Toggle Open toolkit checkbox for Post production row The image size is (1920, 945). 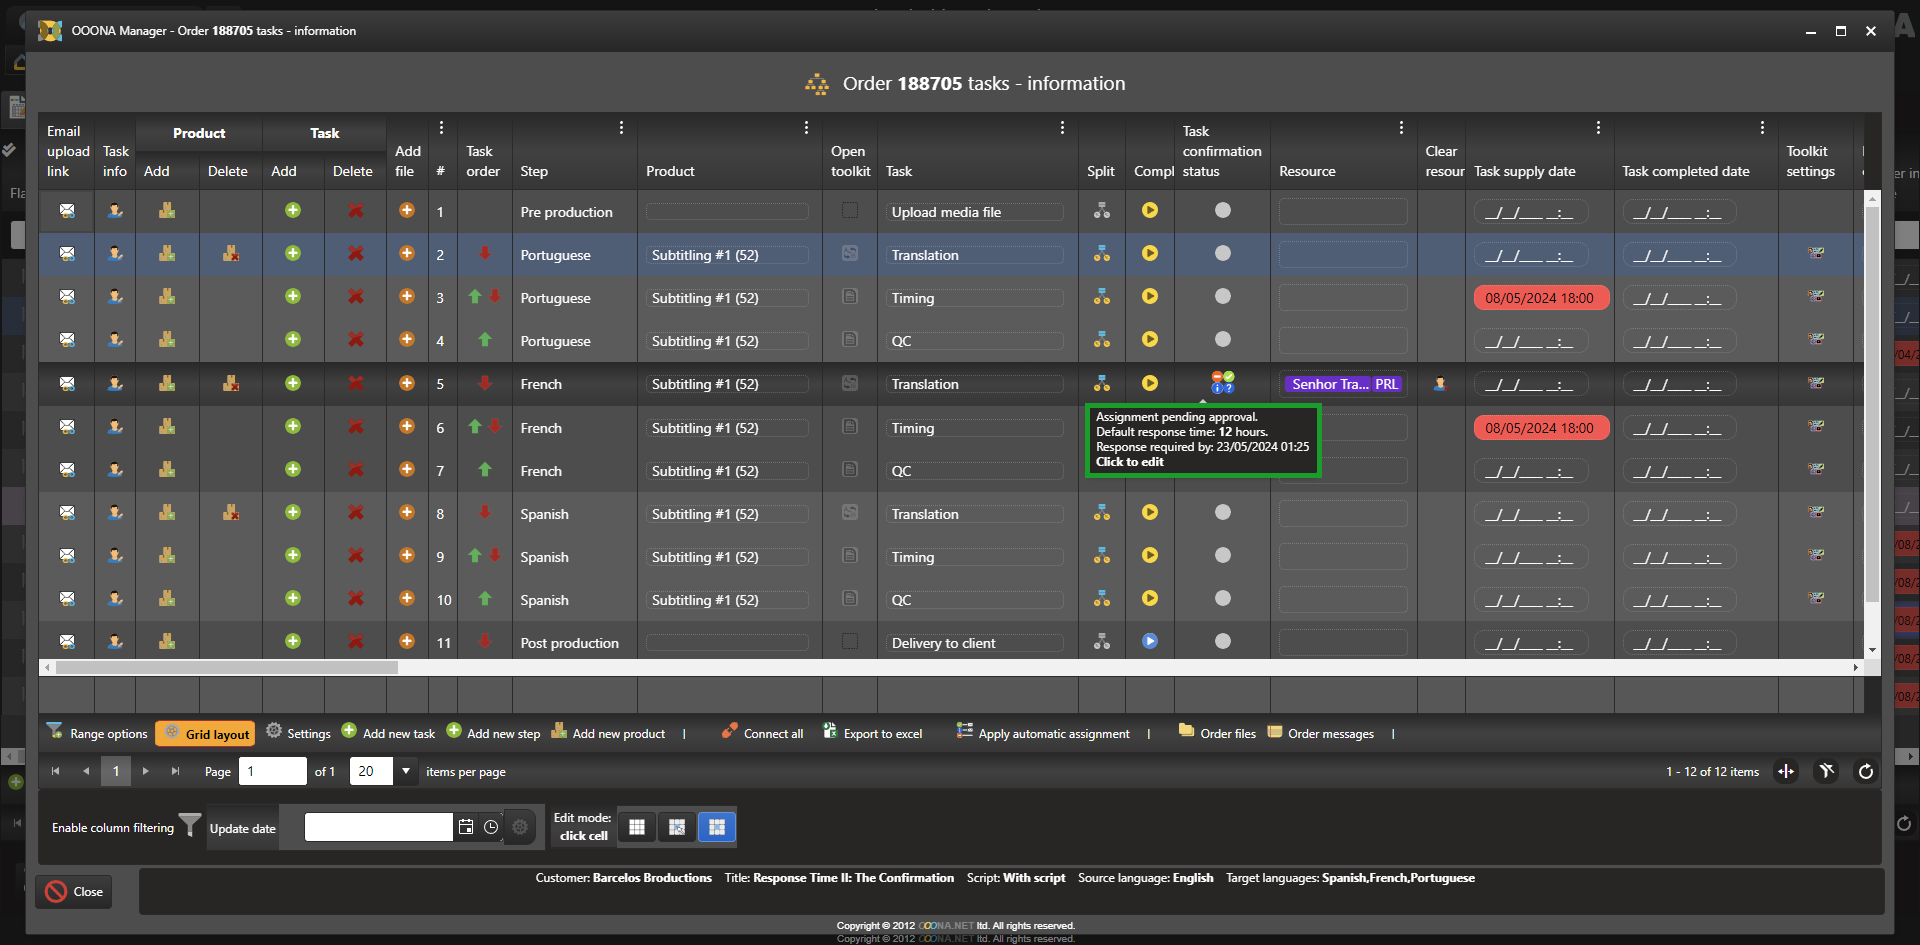[850, 642]
